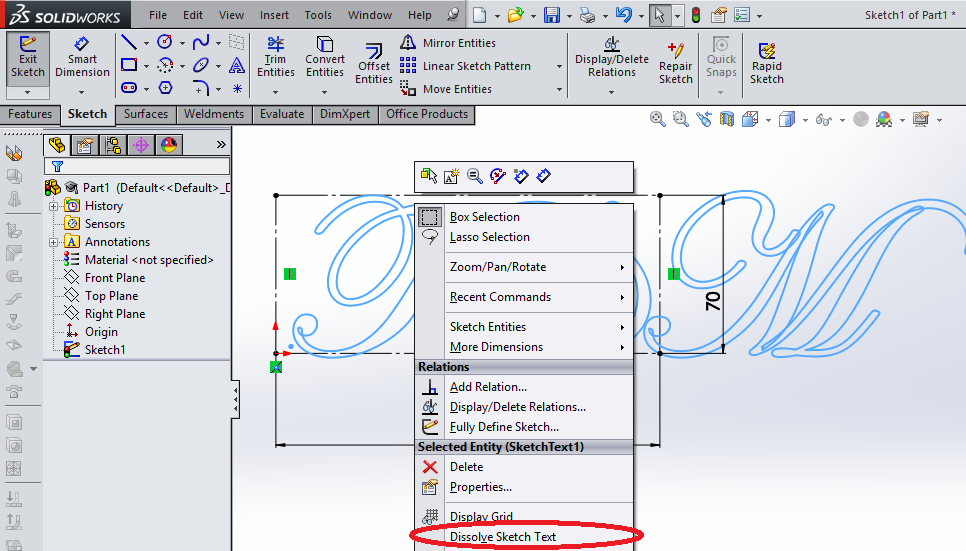Click the Edit Appearance color ball icon
The image size is (966, 551).
click(883, 119)
